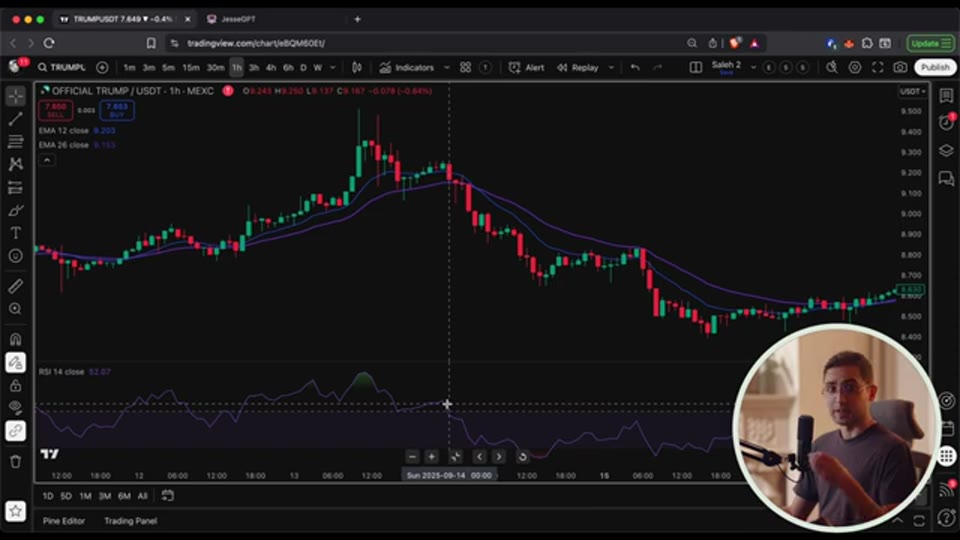960x540 pixels.
Task: Open the favorites star toolbar
Action: point(16,511)
